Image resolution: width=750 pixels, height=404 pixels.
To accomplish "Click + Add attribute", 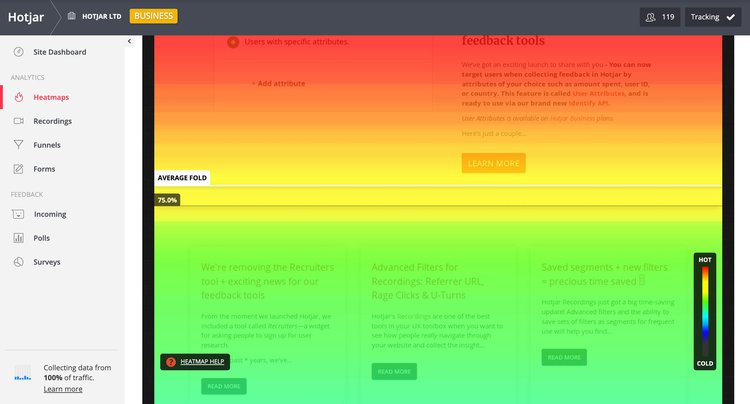I will (279, 83).
